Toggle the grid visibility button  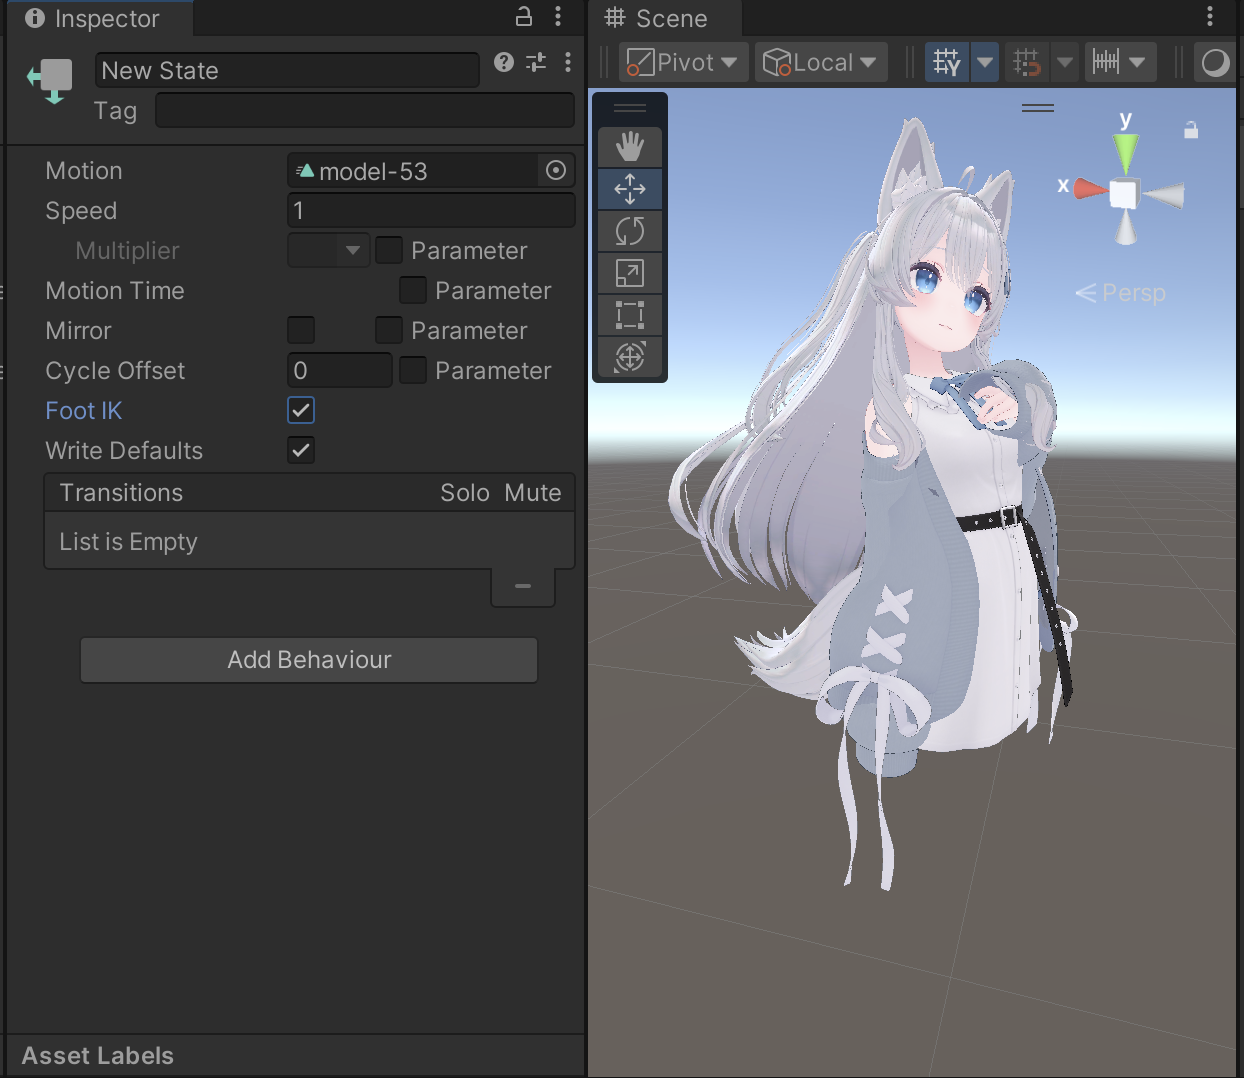tap(947, 62)
